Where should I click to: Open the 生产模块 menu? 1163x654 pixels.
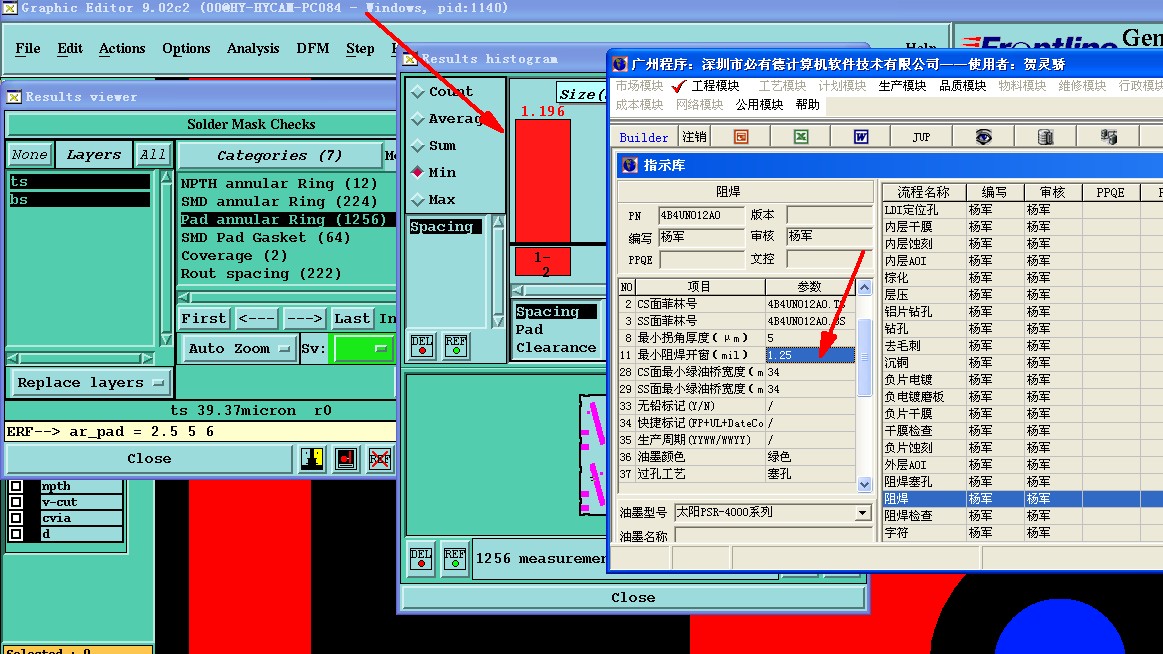coord(902,86)
